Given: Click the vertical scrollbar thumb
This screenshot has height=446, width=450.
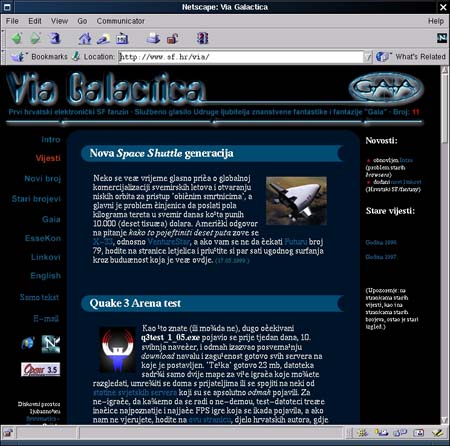Looking at the screenshot, I should tap(444, 108).
